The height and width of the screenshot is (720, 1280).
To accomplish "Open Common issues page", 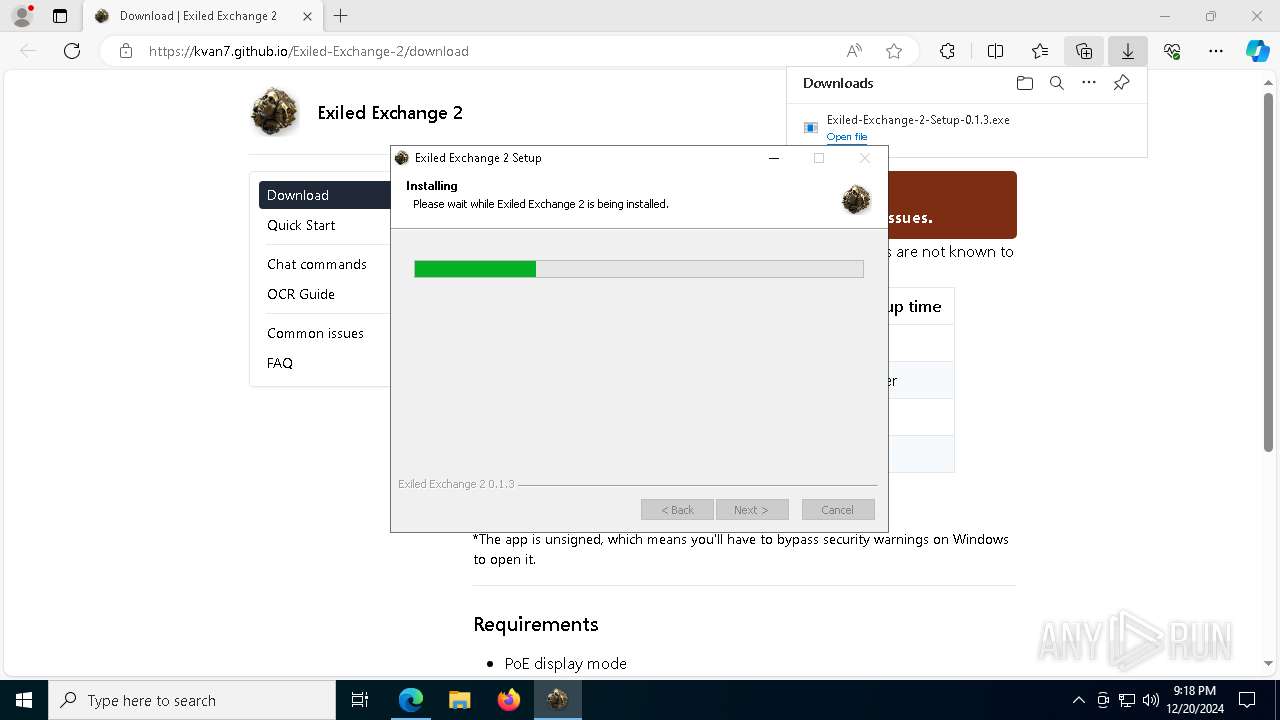I will point(315,333).
